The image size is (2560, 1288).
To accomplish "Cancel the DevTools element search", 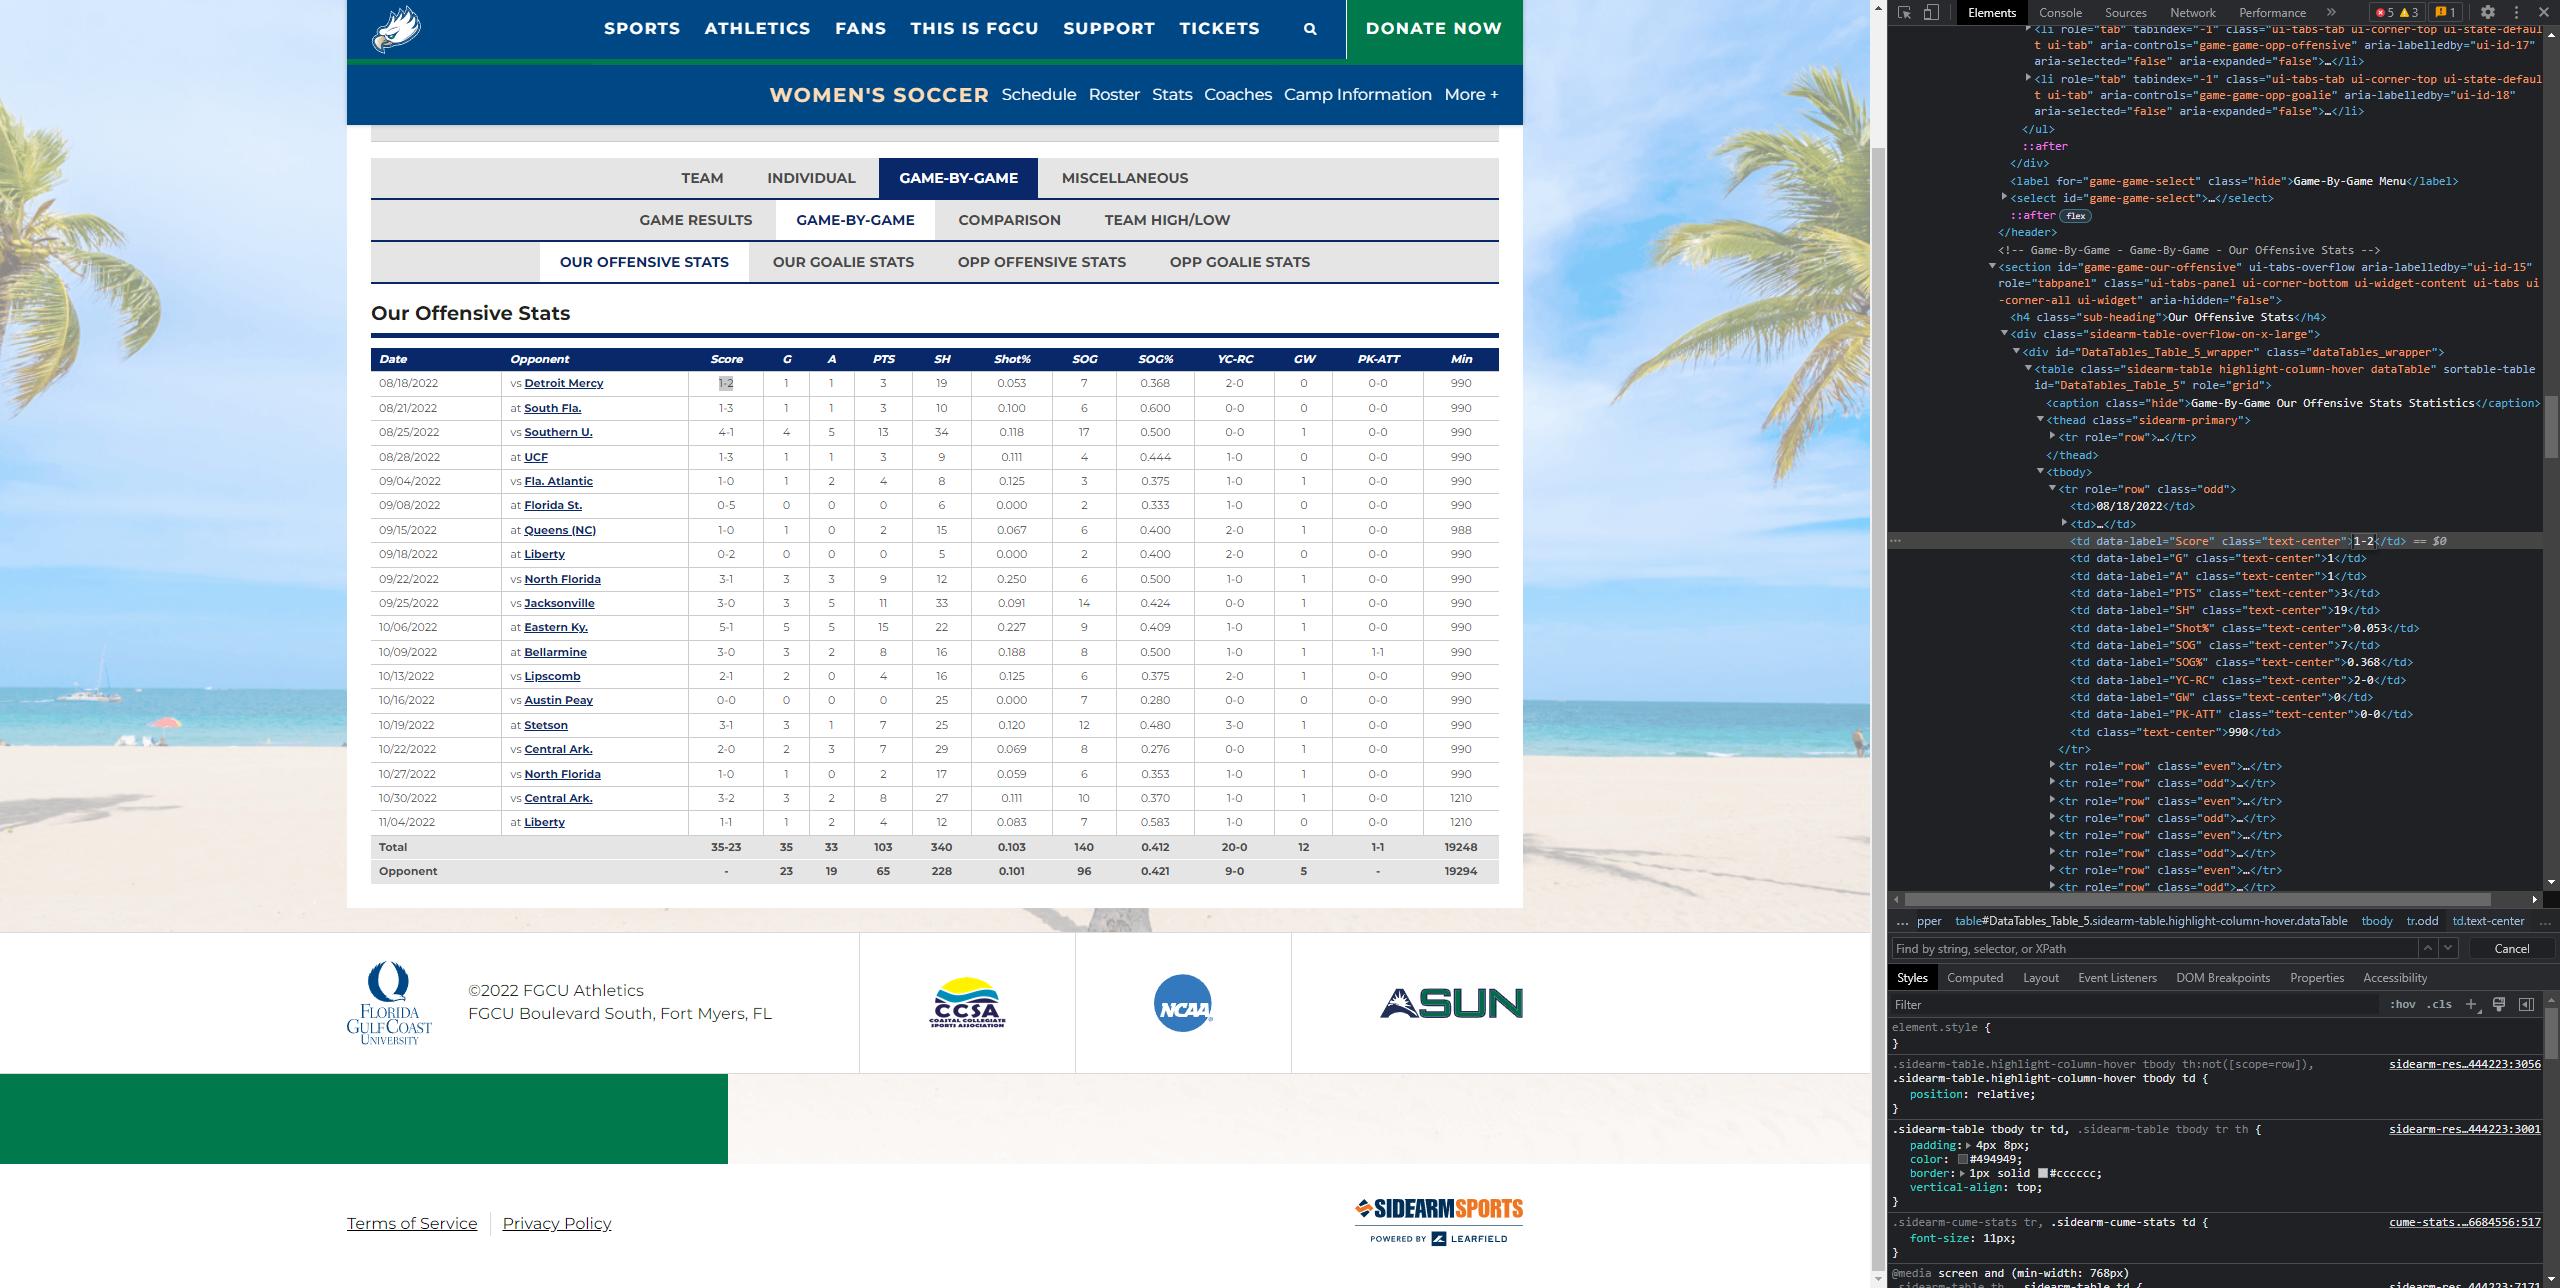I will click(2511, 948).
